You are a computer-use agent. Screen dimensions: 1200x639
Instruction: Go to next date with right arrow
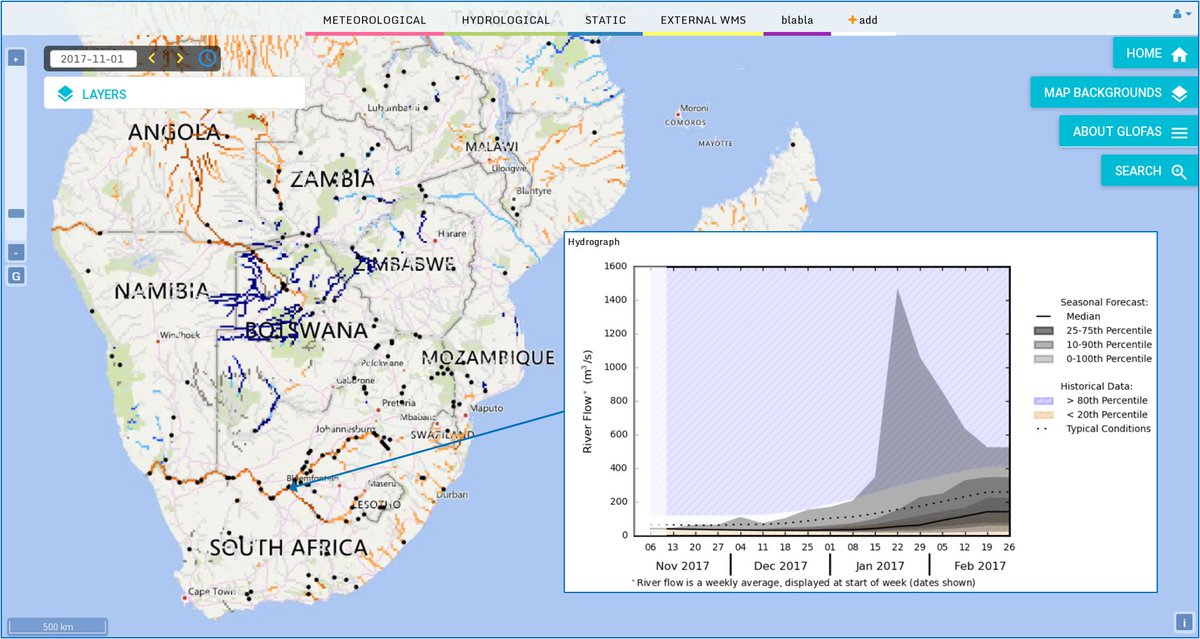point(180,58)
